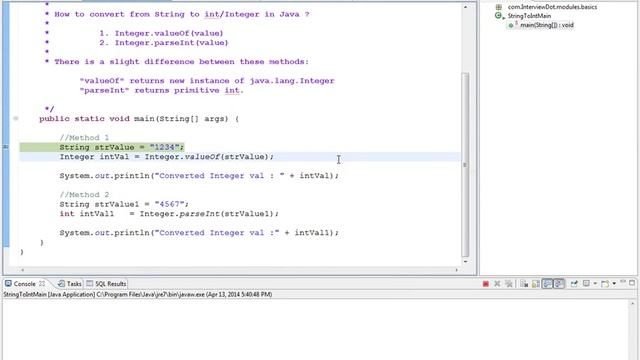Maximize the Console view panel

[x=632, y=282]
